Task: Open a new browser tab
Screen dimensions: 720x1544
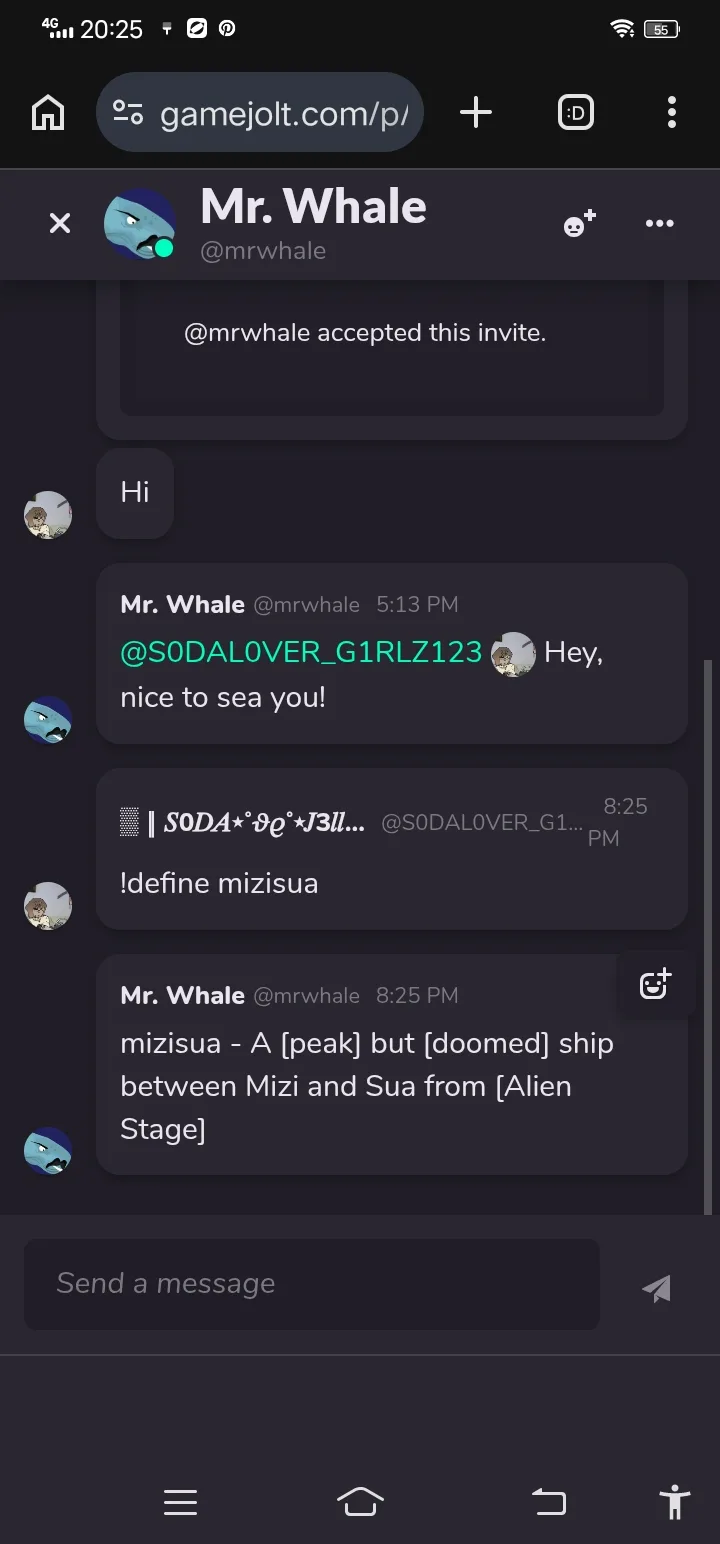Action: pyautogui.click(x=476, y=113)
